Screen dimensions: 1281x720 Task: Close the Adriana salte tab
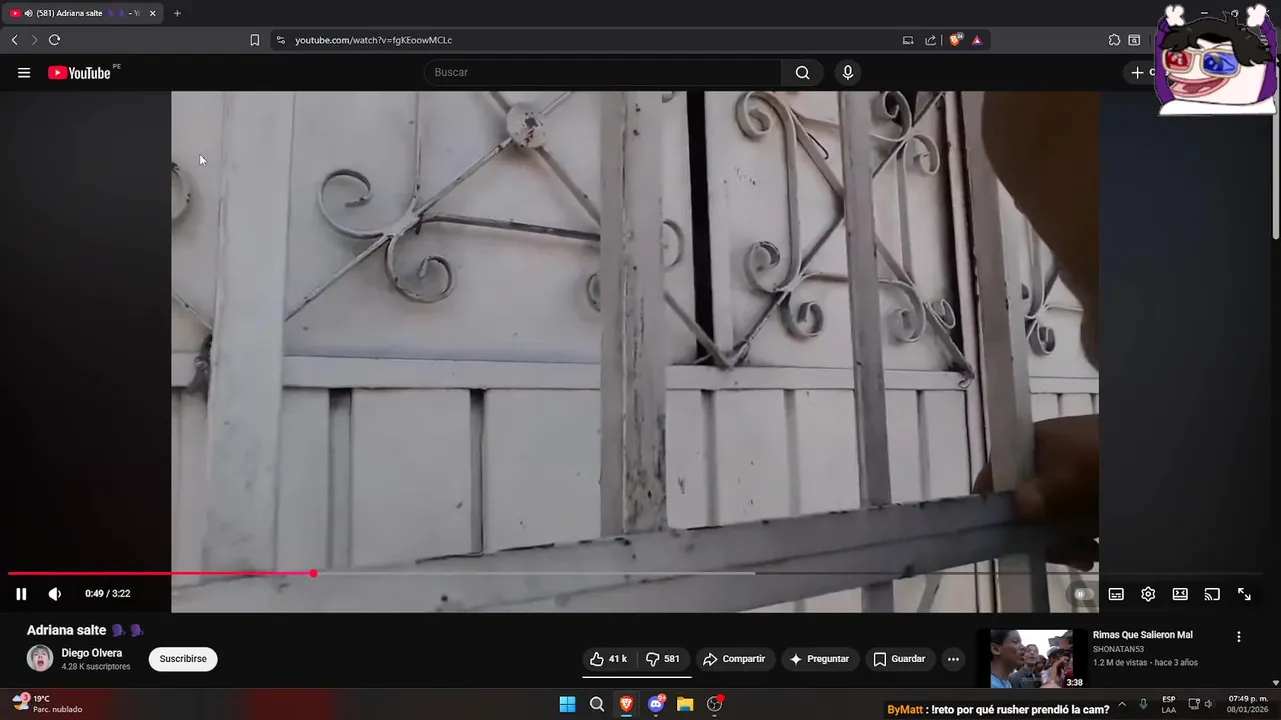(x=153, y=13)
